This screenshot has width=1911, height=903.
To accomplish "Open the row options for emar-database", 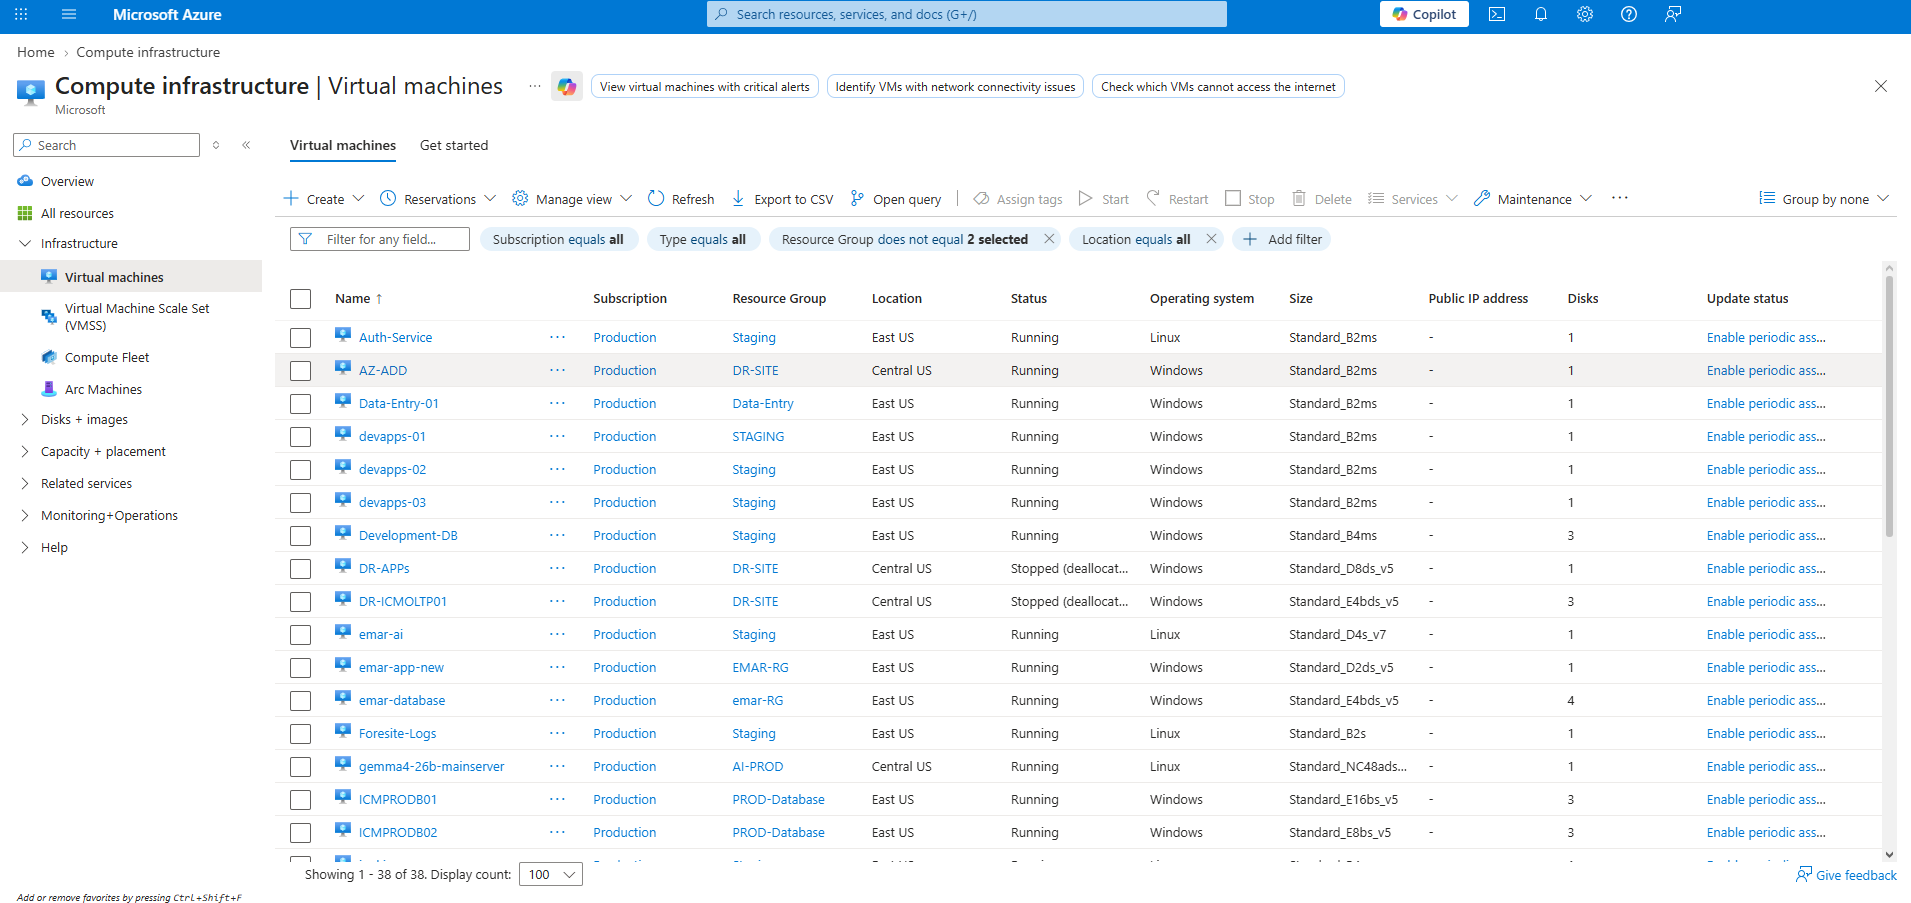I will click(x=557, y=700).
